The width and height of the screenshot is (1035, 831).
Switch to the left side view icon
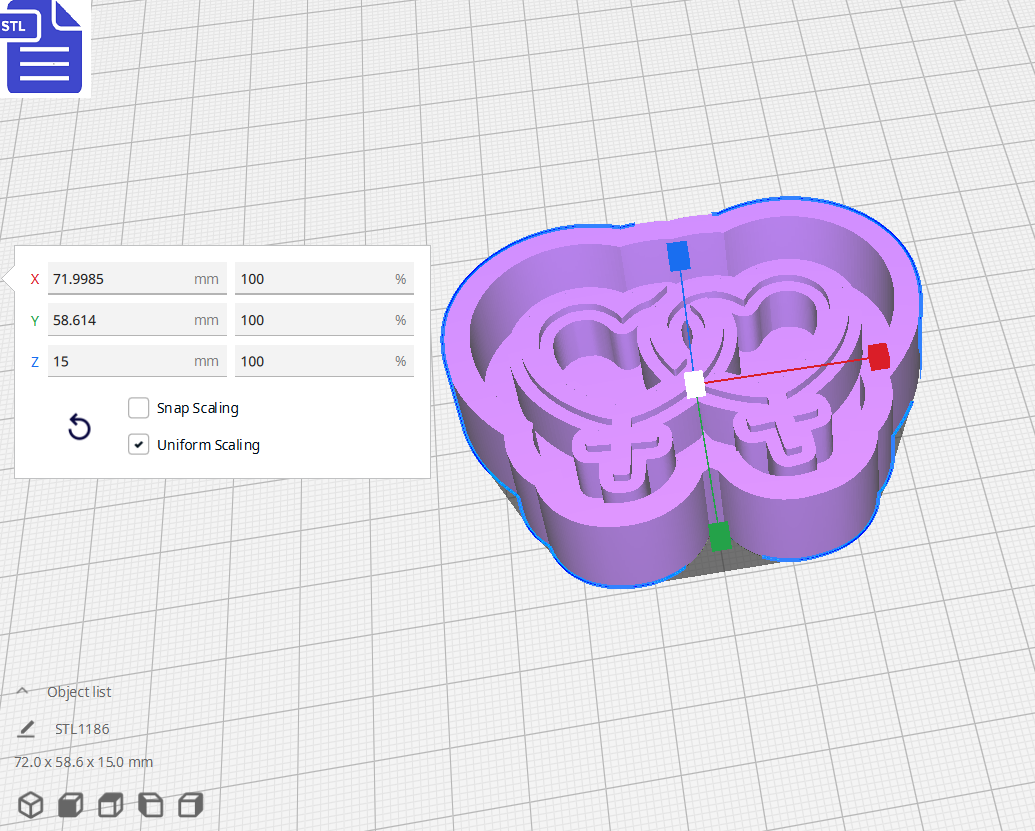150,805
